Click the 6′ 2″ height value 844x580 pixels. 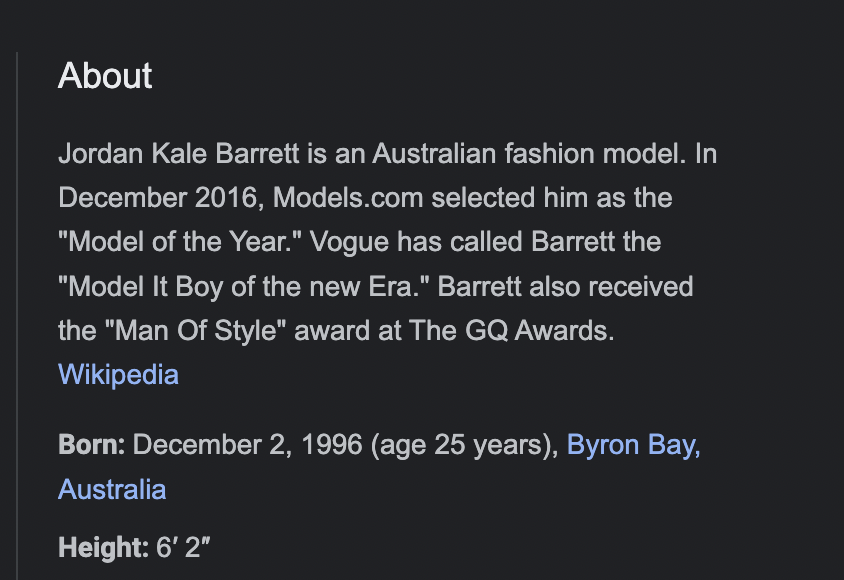pyautogui.click(x=183, y=547)
